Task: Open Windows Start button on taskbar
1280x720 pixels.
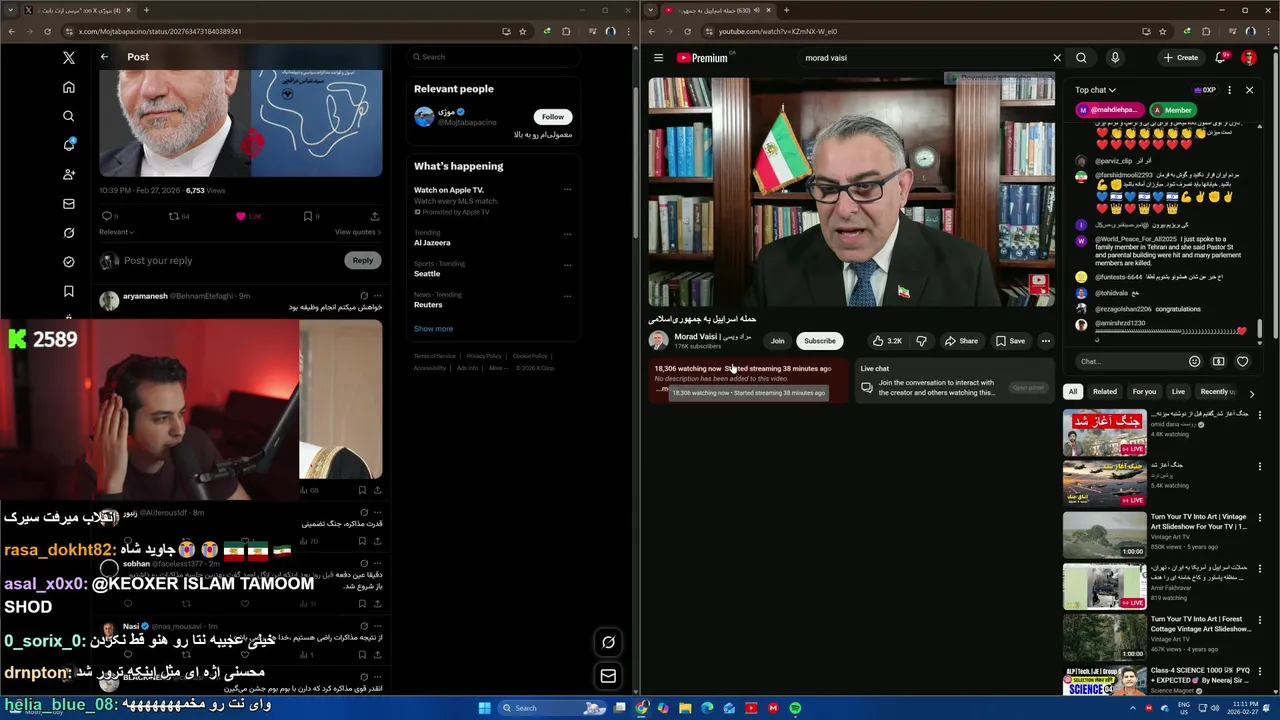Action: pos(485,708)
